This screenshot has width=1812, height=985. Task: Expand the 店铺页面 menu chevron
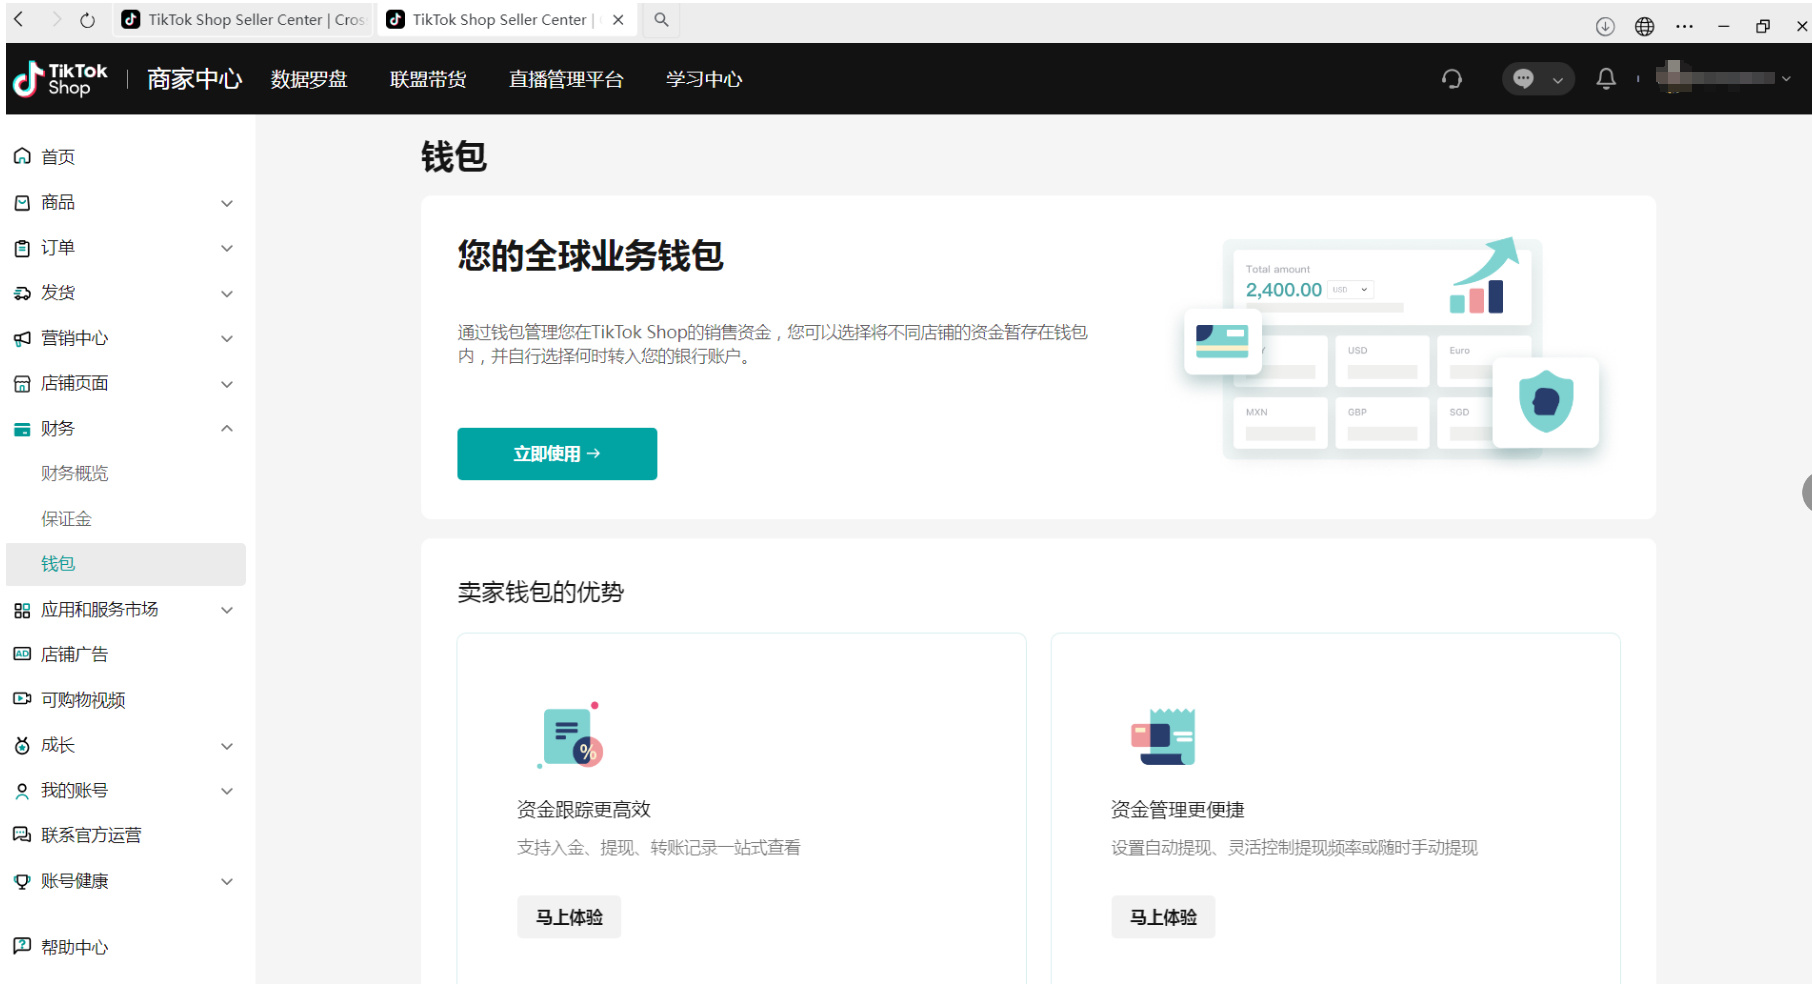227,384
